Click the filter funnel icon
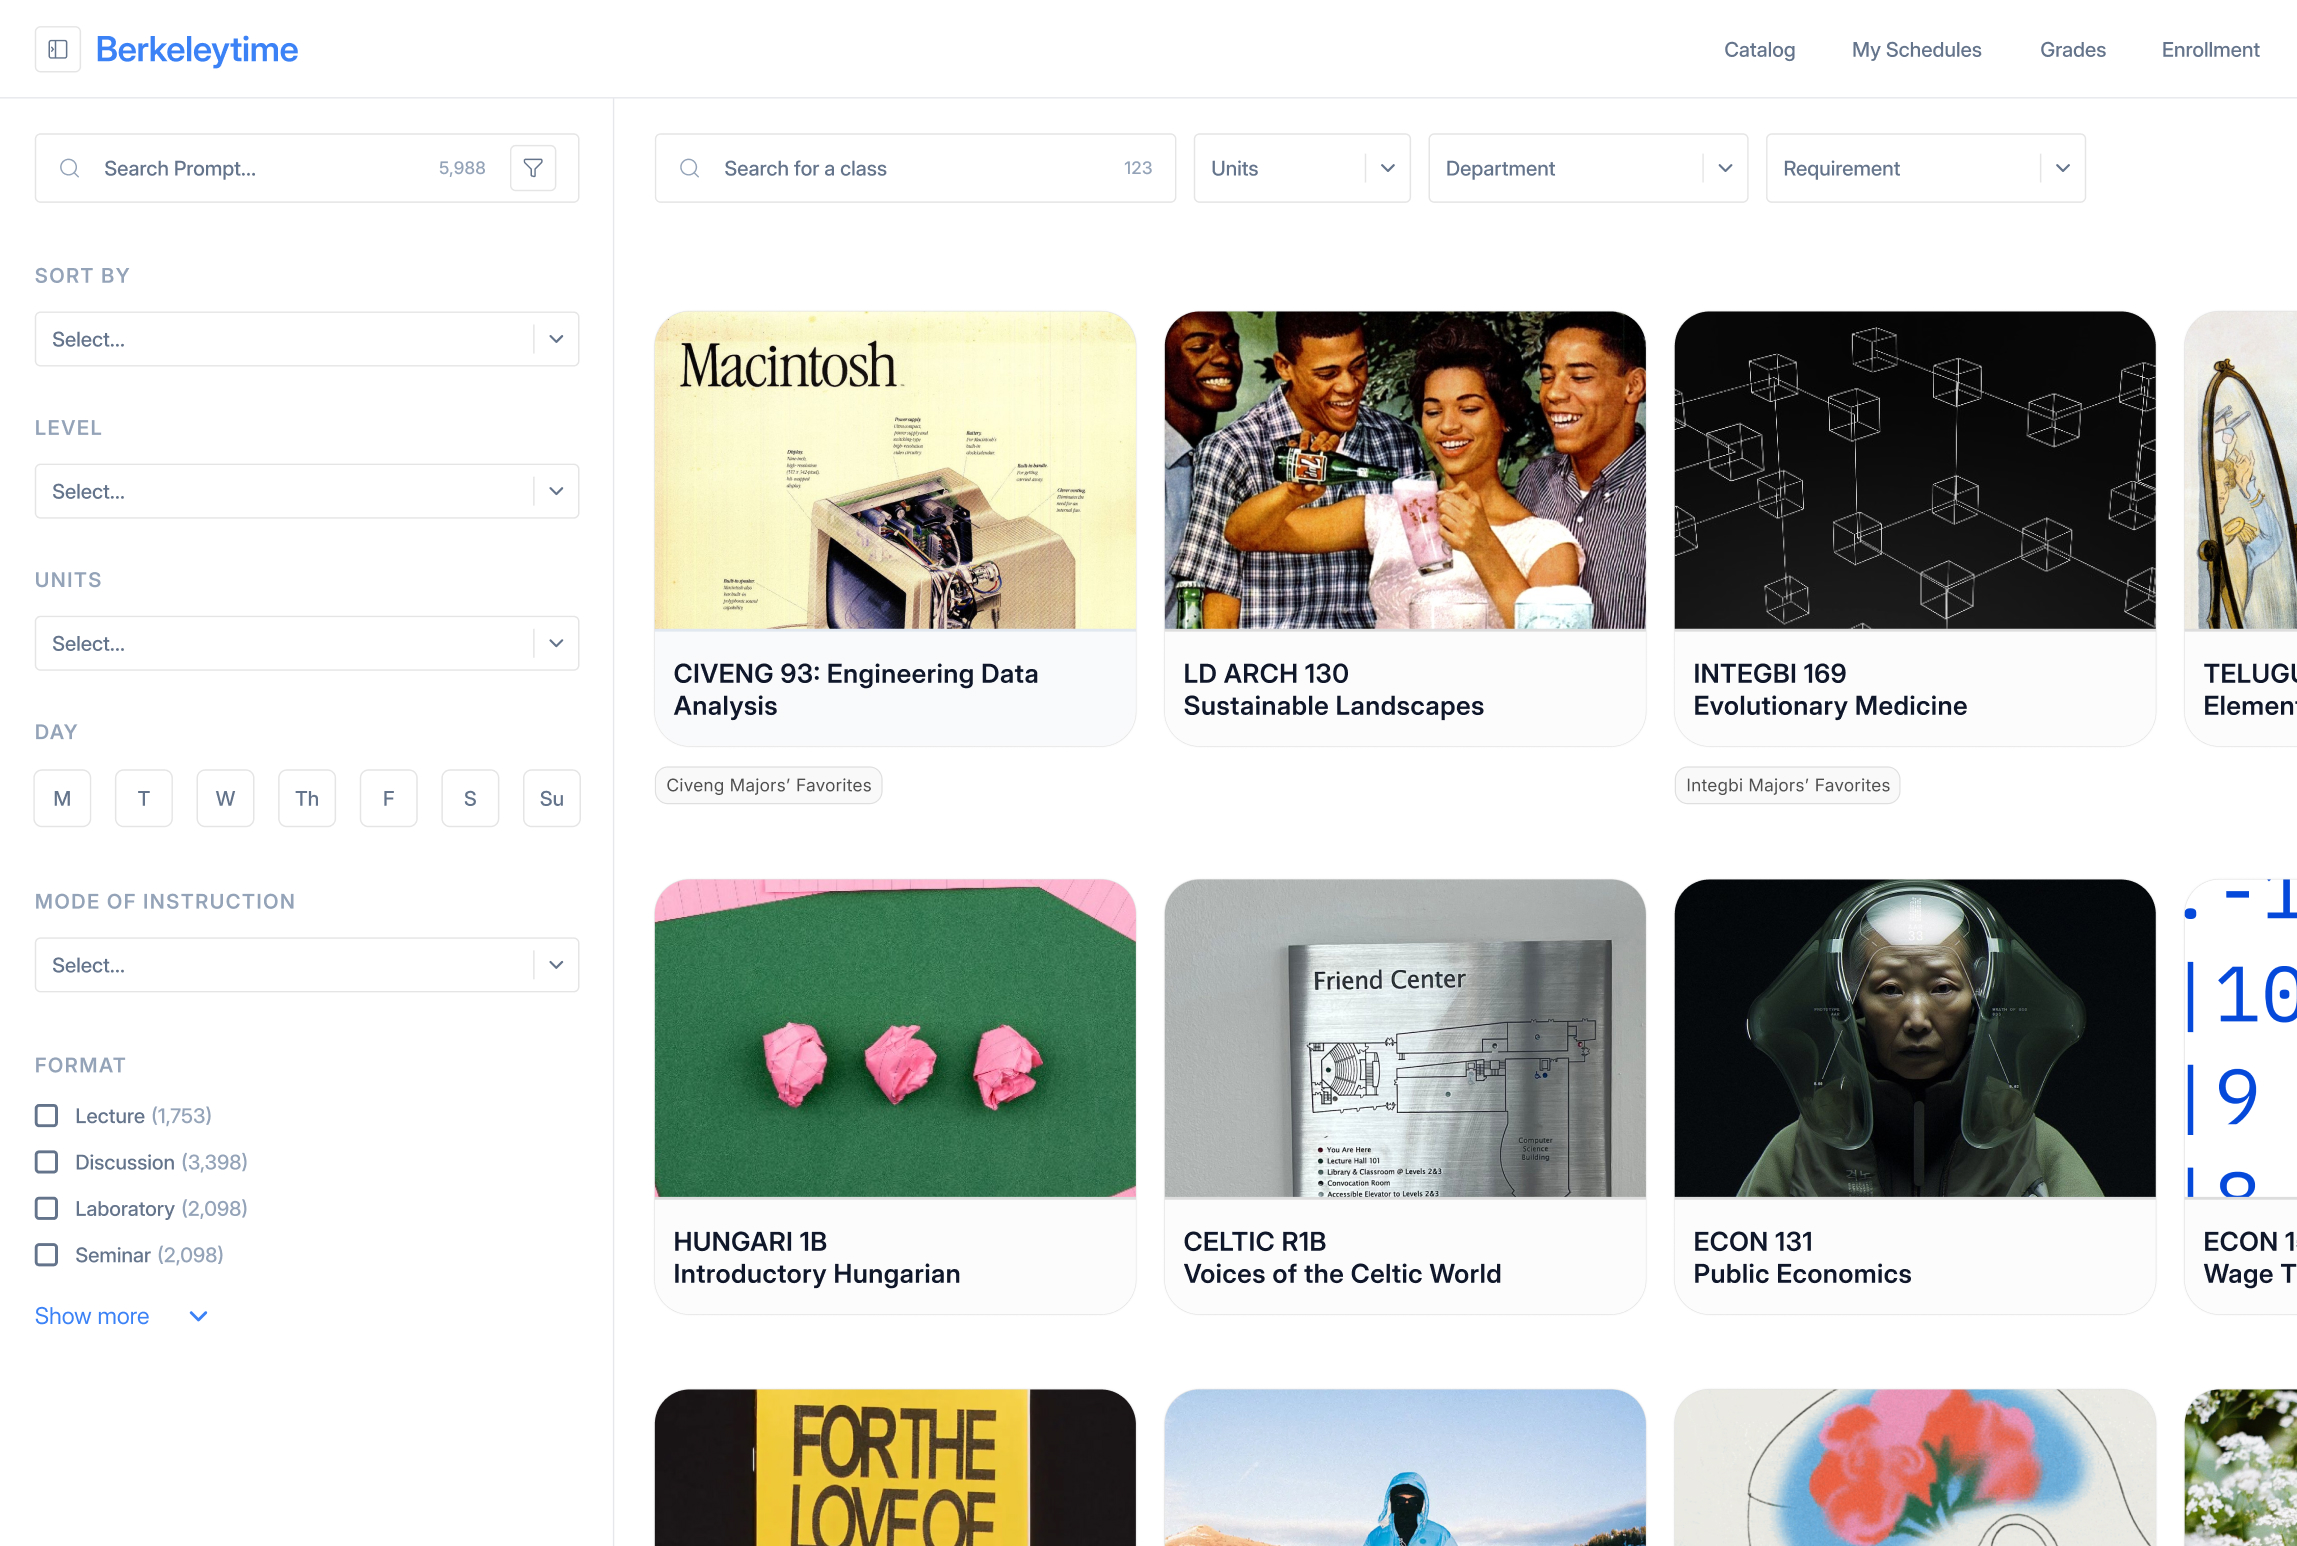The height and width of the screenshot is (1546, 2297). 533,168
